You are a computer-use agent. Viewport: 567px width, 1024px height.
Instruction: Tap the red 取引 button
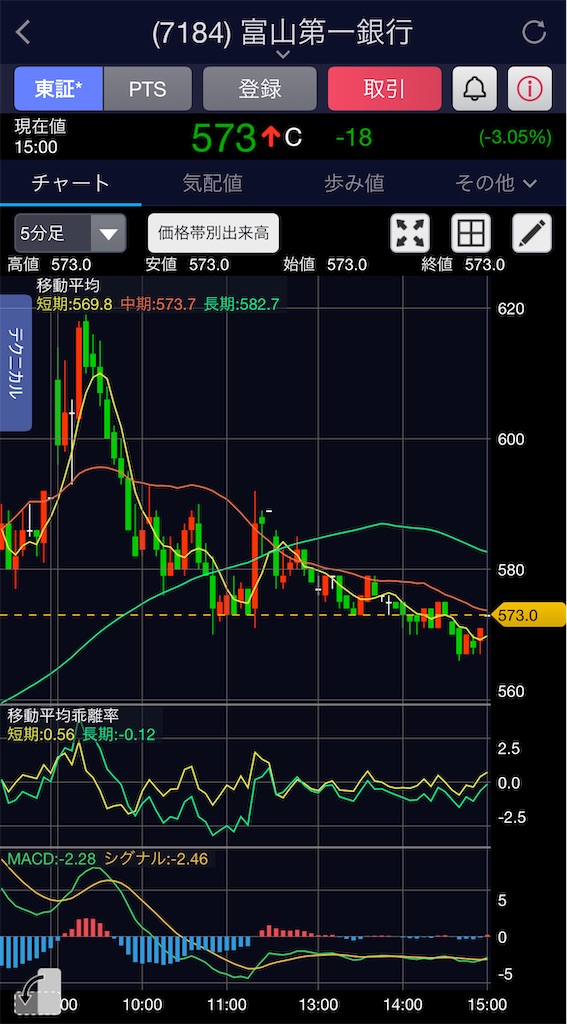385,89
